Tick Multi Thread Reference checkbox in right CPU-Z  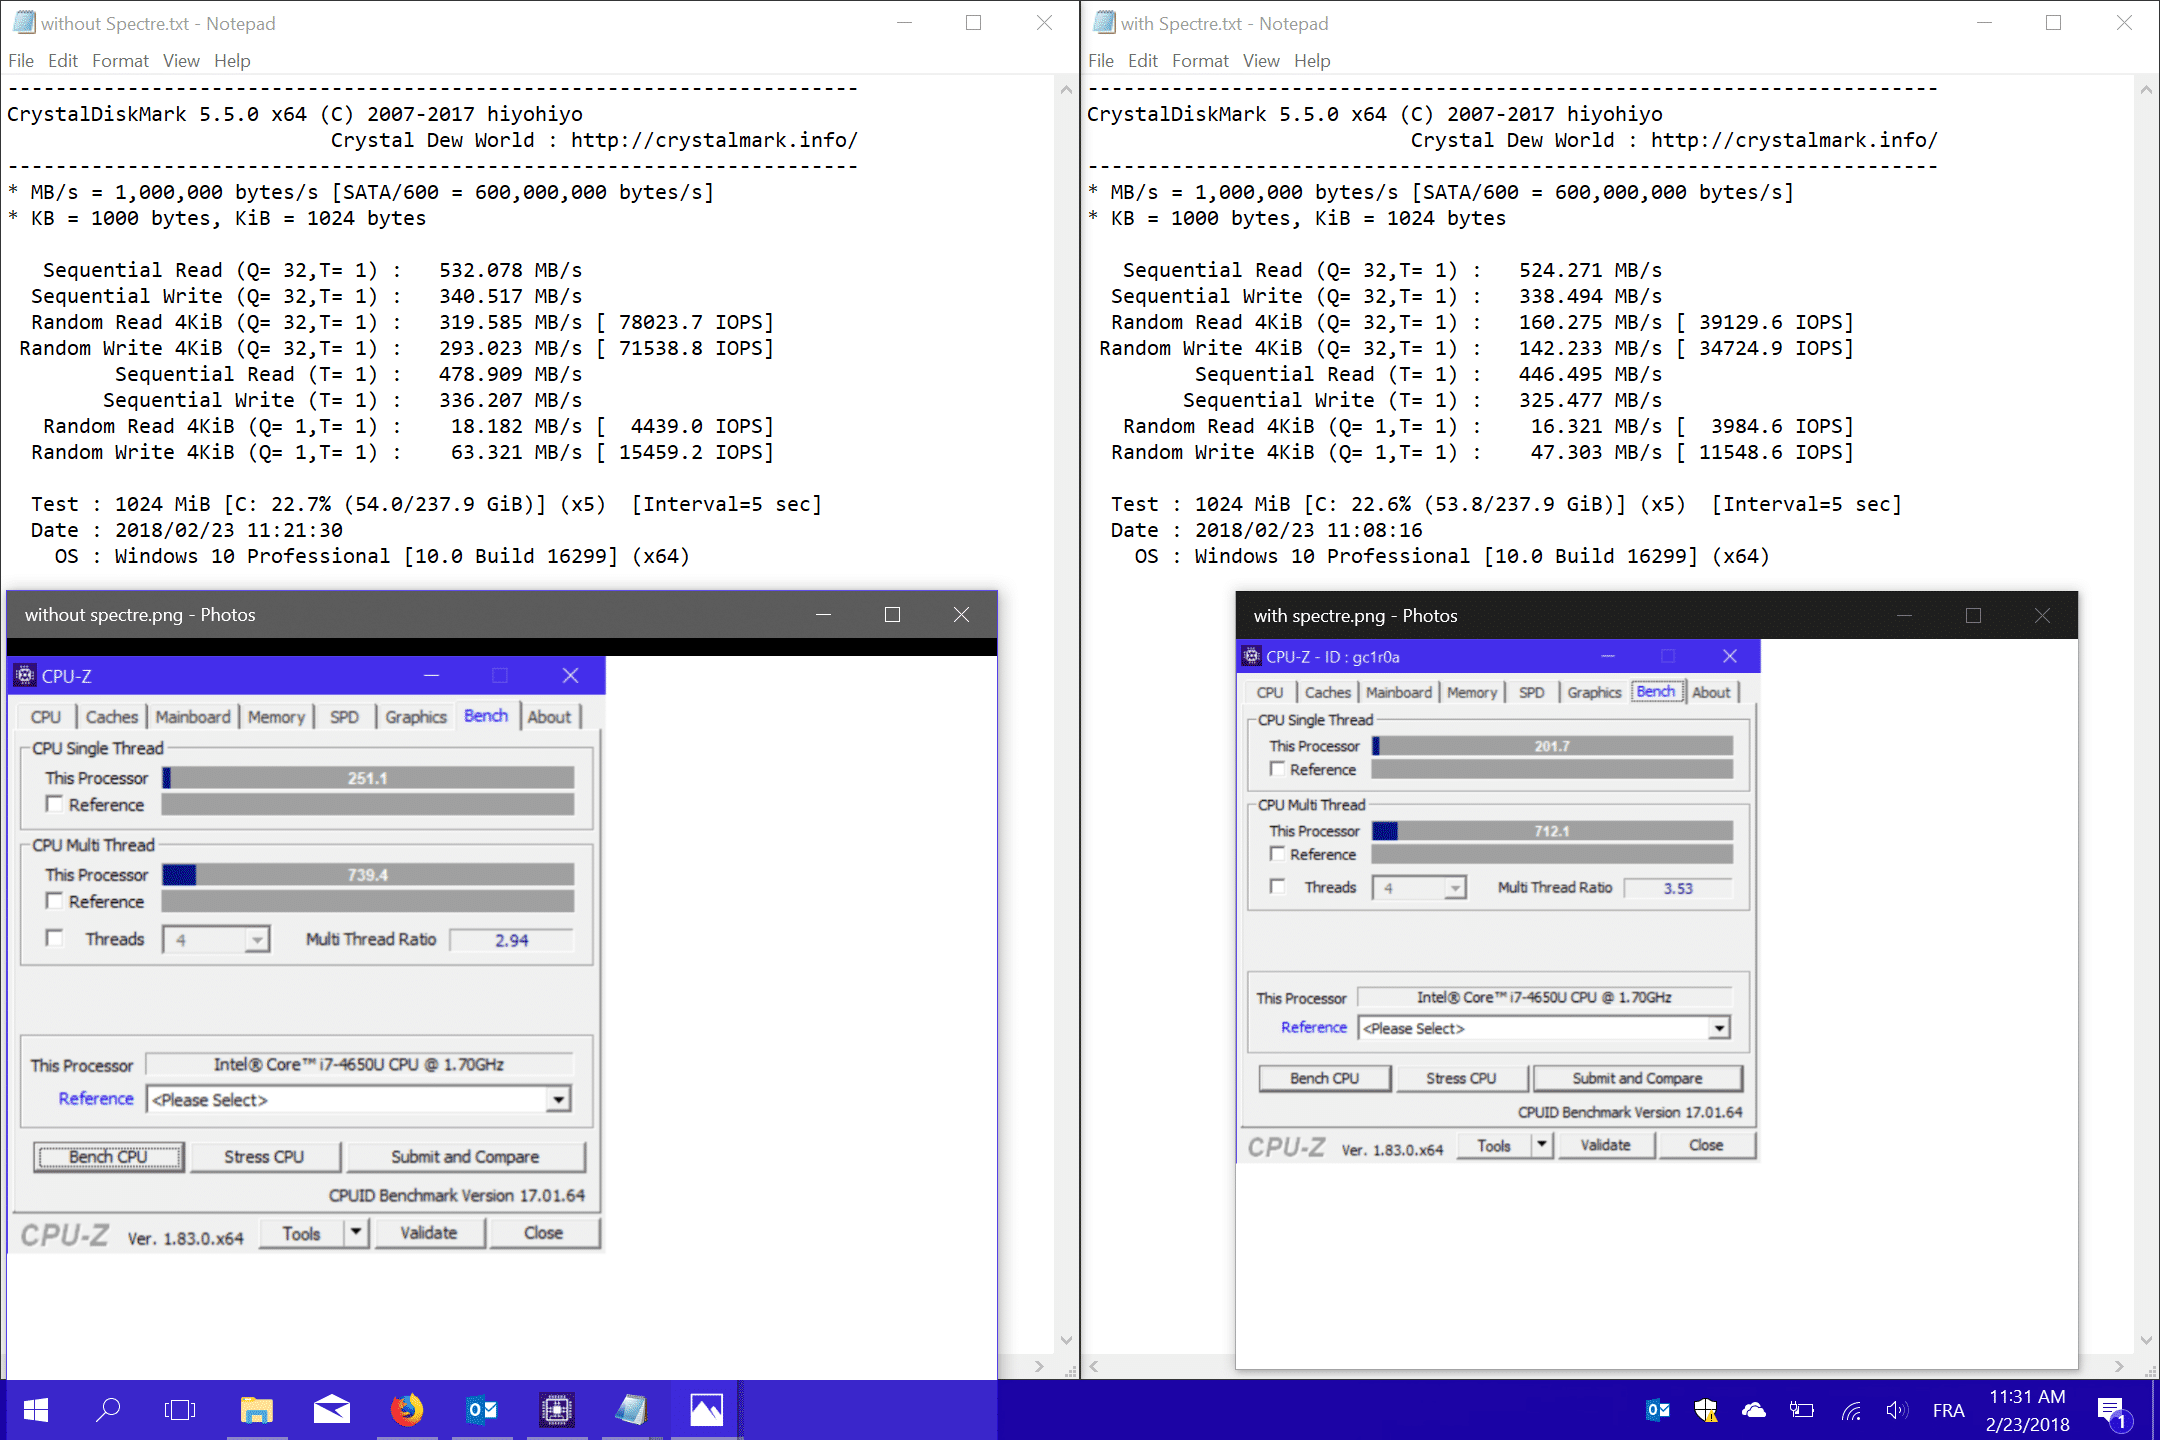(1277, 853)
